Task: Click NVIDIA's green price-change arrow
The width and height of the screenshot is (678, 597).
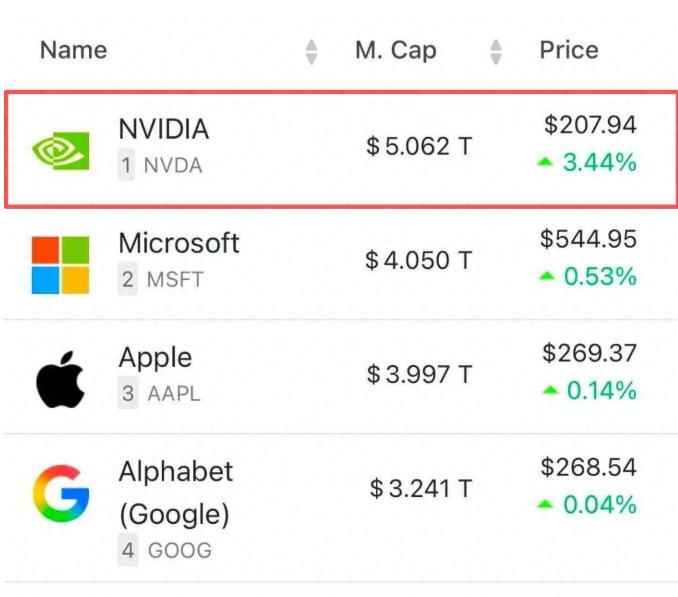Action: tap(545, 163)
